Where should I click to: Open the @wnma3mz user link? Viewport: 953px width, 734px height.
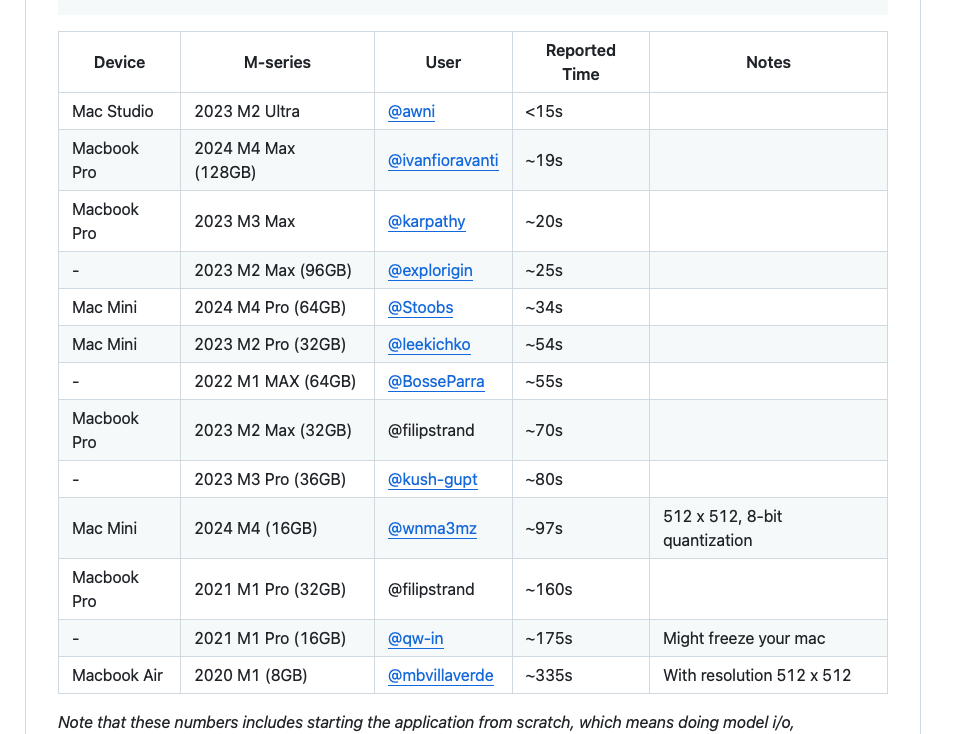pyautogui.click(x=432, y=528)
